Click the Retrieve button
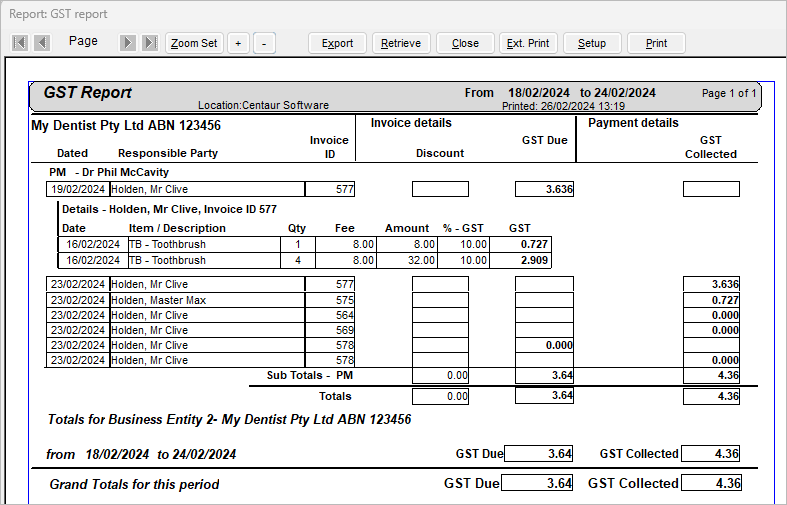The width and height of the screenshot is (787, 505). tap(401, 43)
